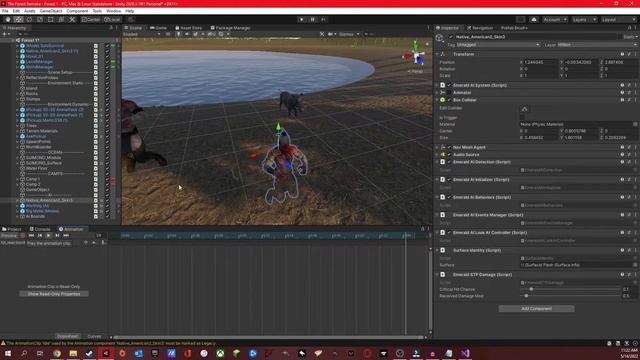
Task: Open the Component menu
Action: pyautogui.click(x=77, y=11)
